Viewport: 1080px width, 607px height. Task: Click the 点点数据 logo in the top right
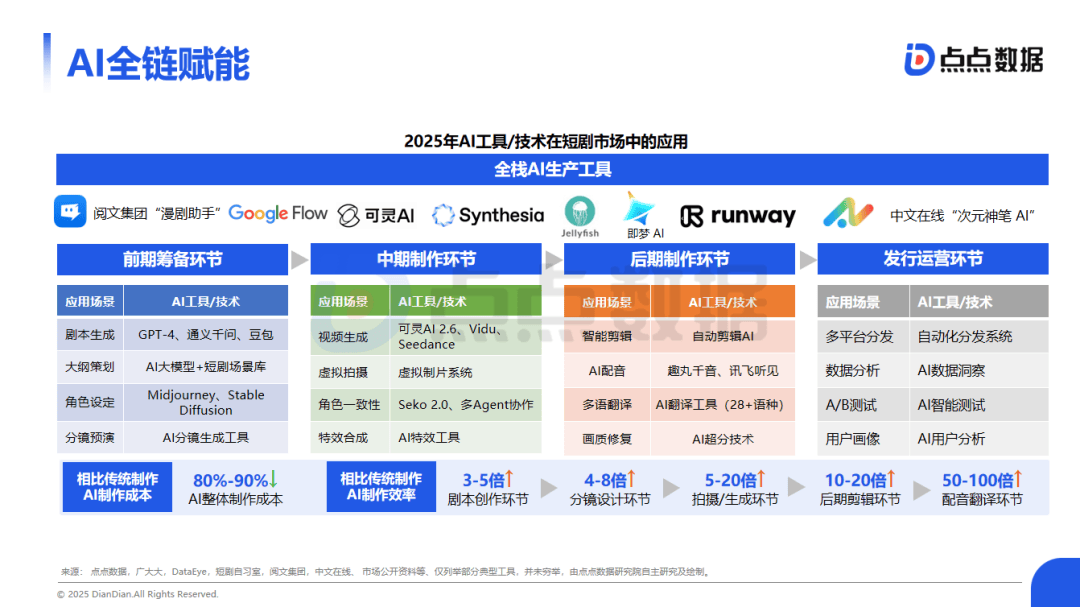click(973, 59)
